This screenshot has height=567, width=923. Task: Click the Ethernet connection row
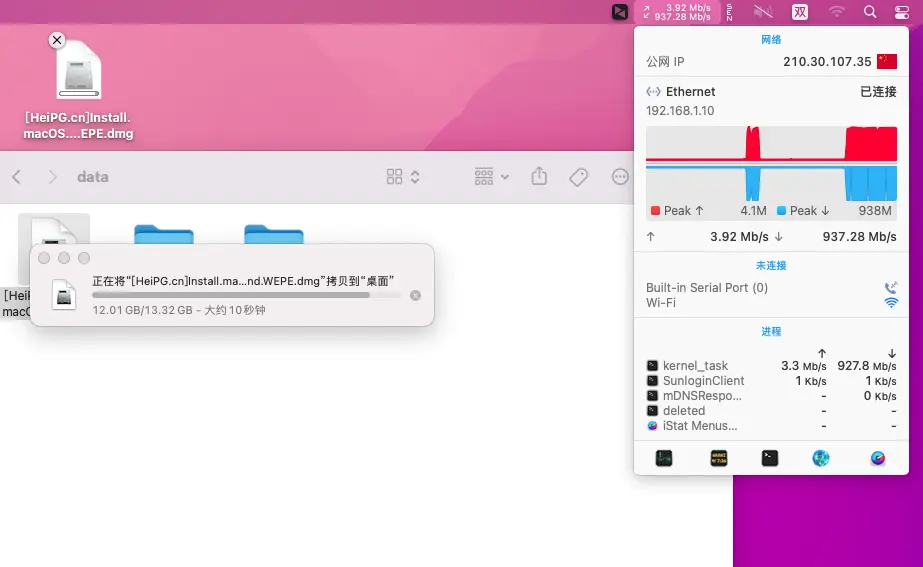(771, 92)
